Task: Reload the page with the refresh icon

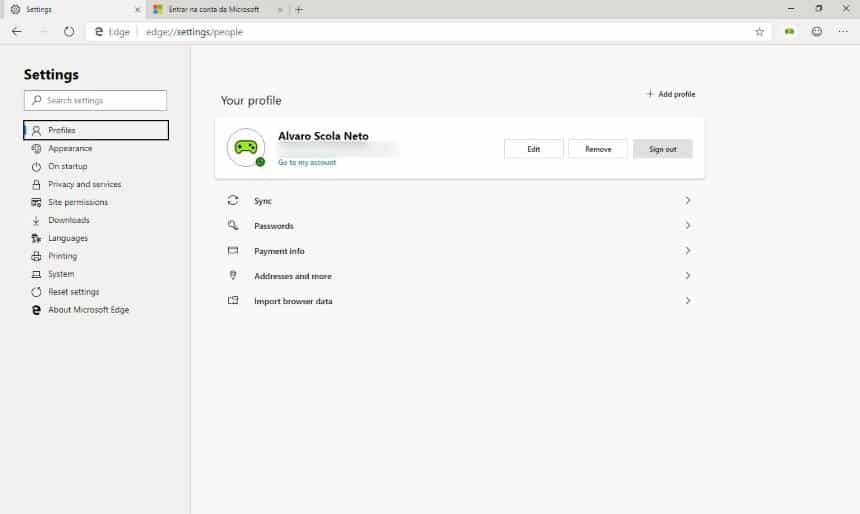Action: pyautogui.click(x=69, y=32)
